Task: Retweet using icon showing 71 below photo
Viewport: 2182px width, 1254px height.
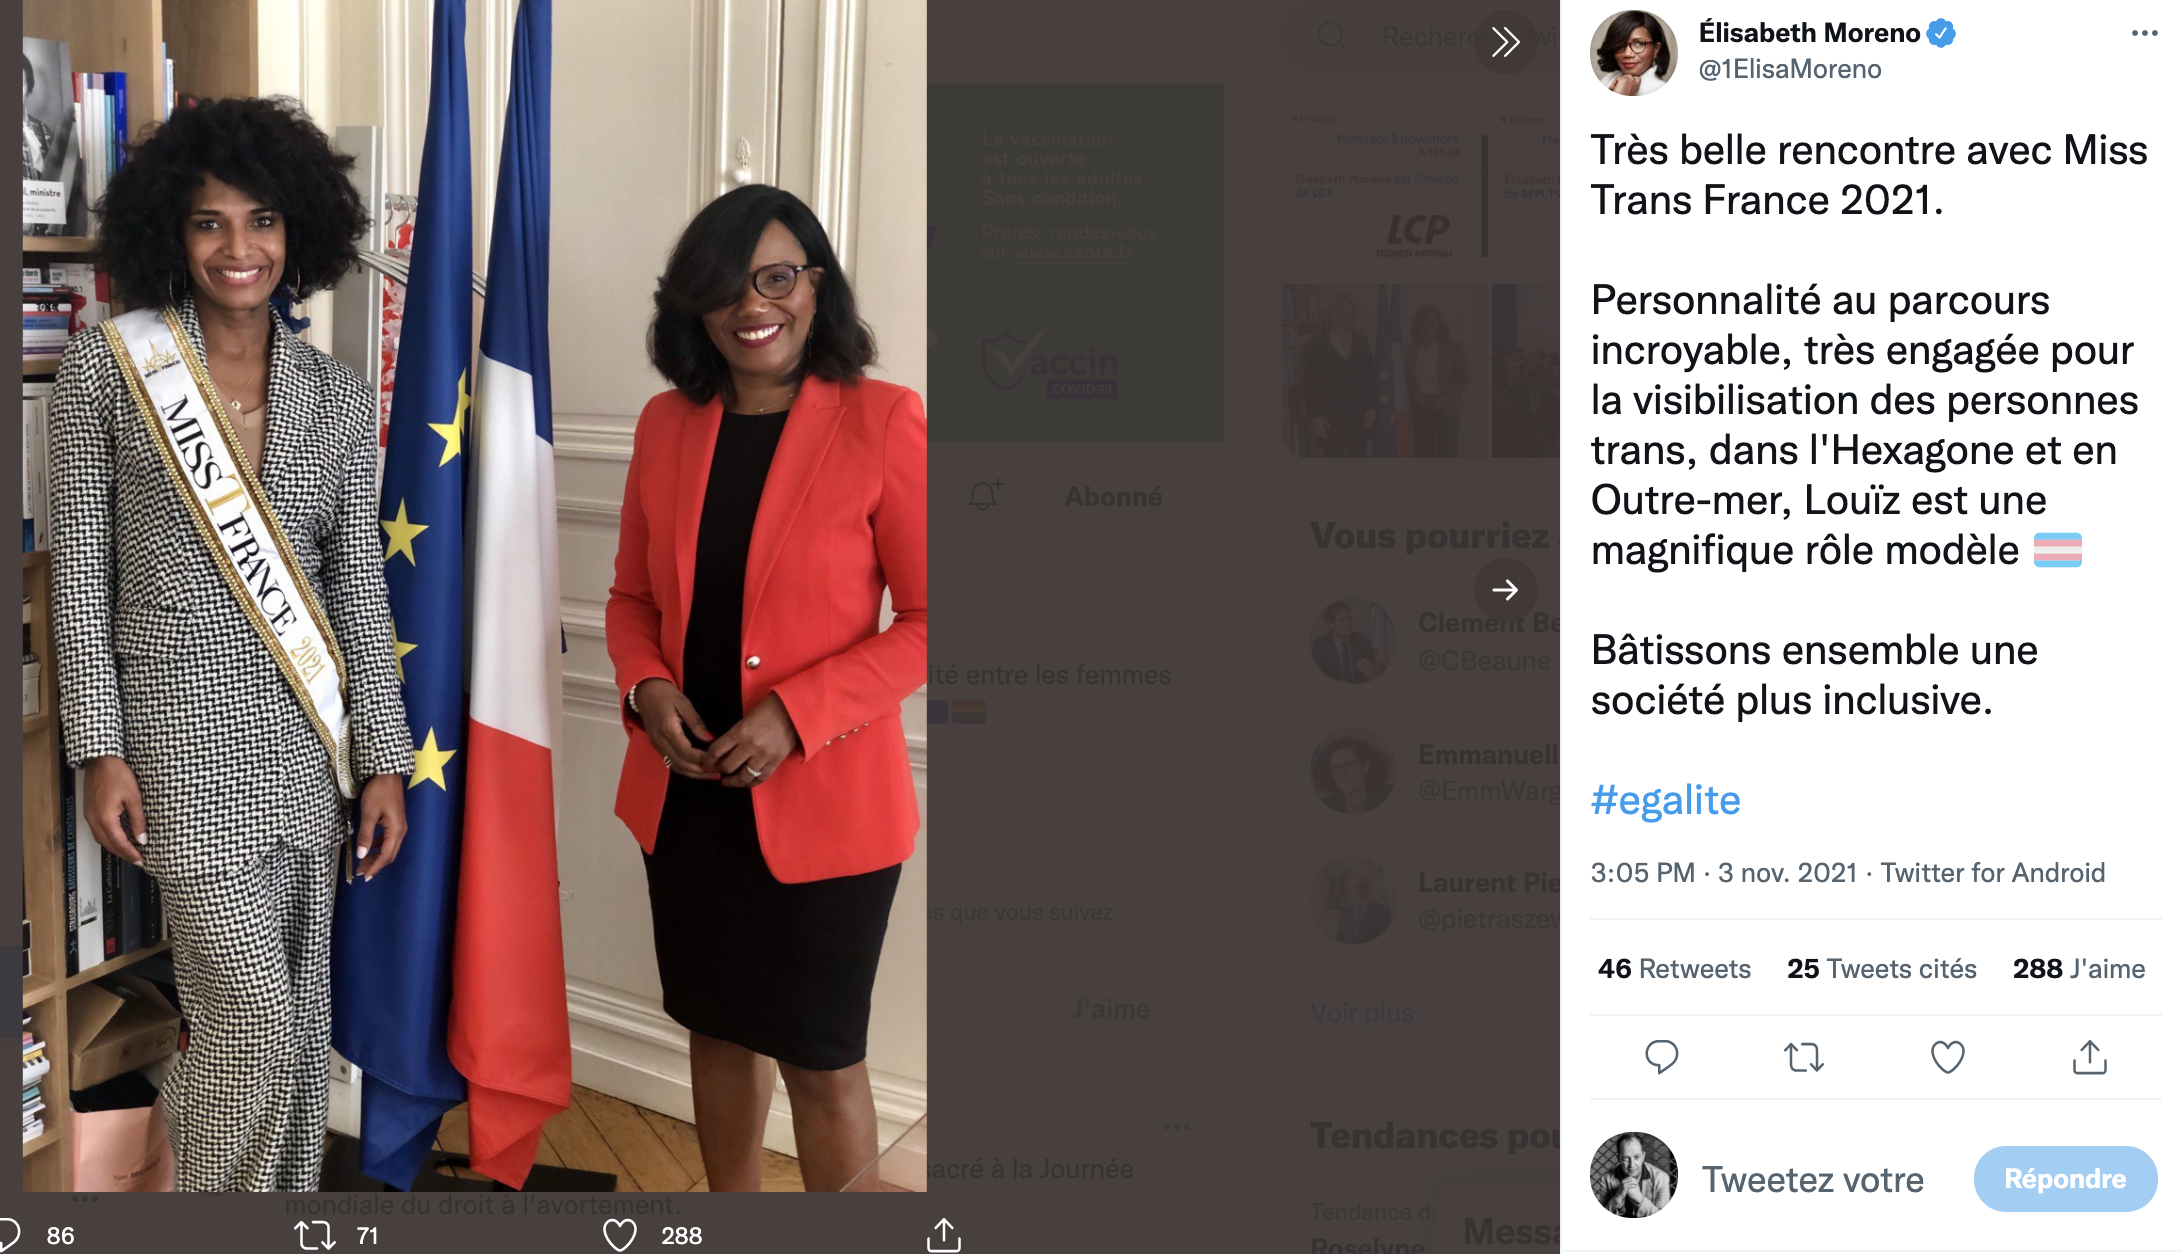Action: [x=315, y=1235]
